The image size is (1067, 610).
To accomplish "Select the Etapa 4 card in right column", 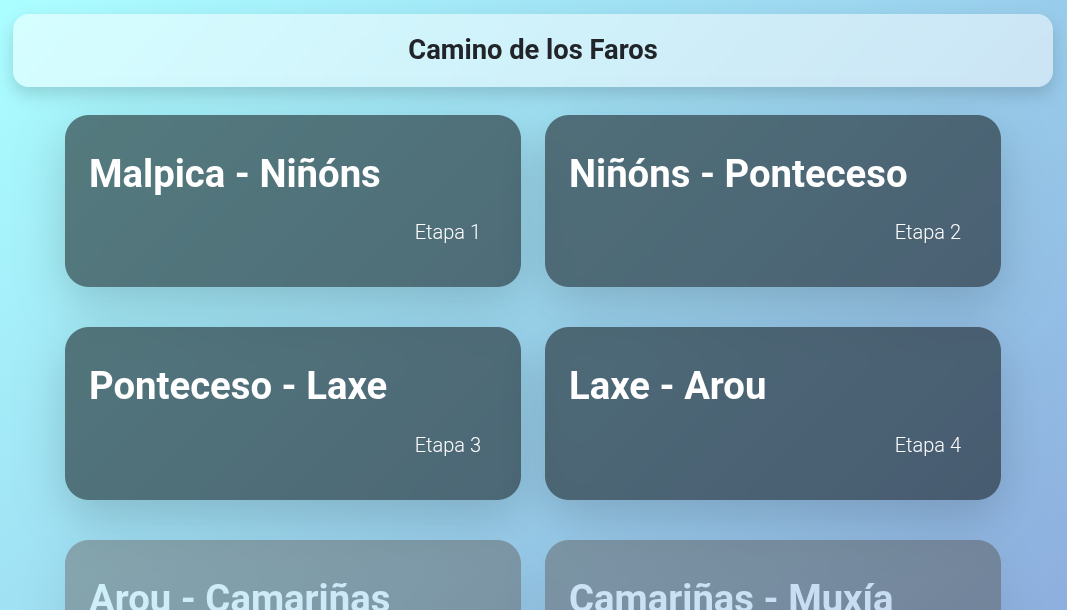I will coord(772,413).
